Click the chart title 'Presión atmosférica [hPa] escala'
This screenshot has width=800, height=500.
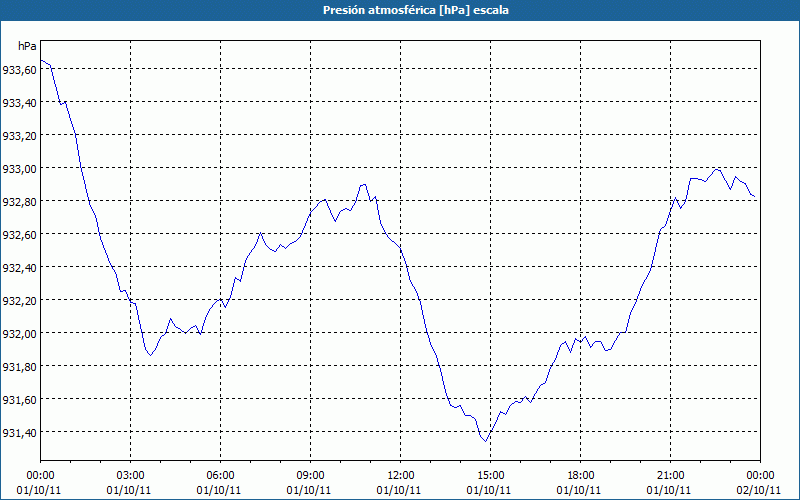point(416,10)
